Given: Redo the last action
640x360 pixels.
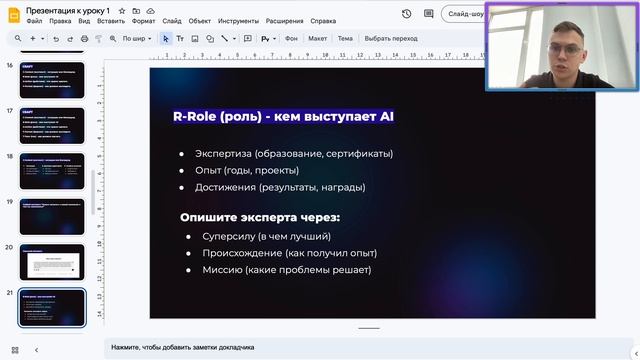Looking at the screenshot, I should 70,39.
